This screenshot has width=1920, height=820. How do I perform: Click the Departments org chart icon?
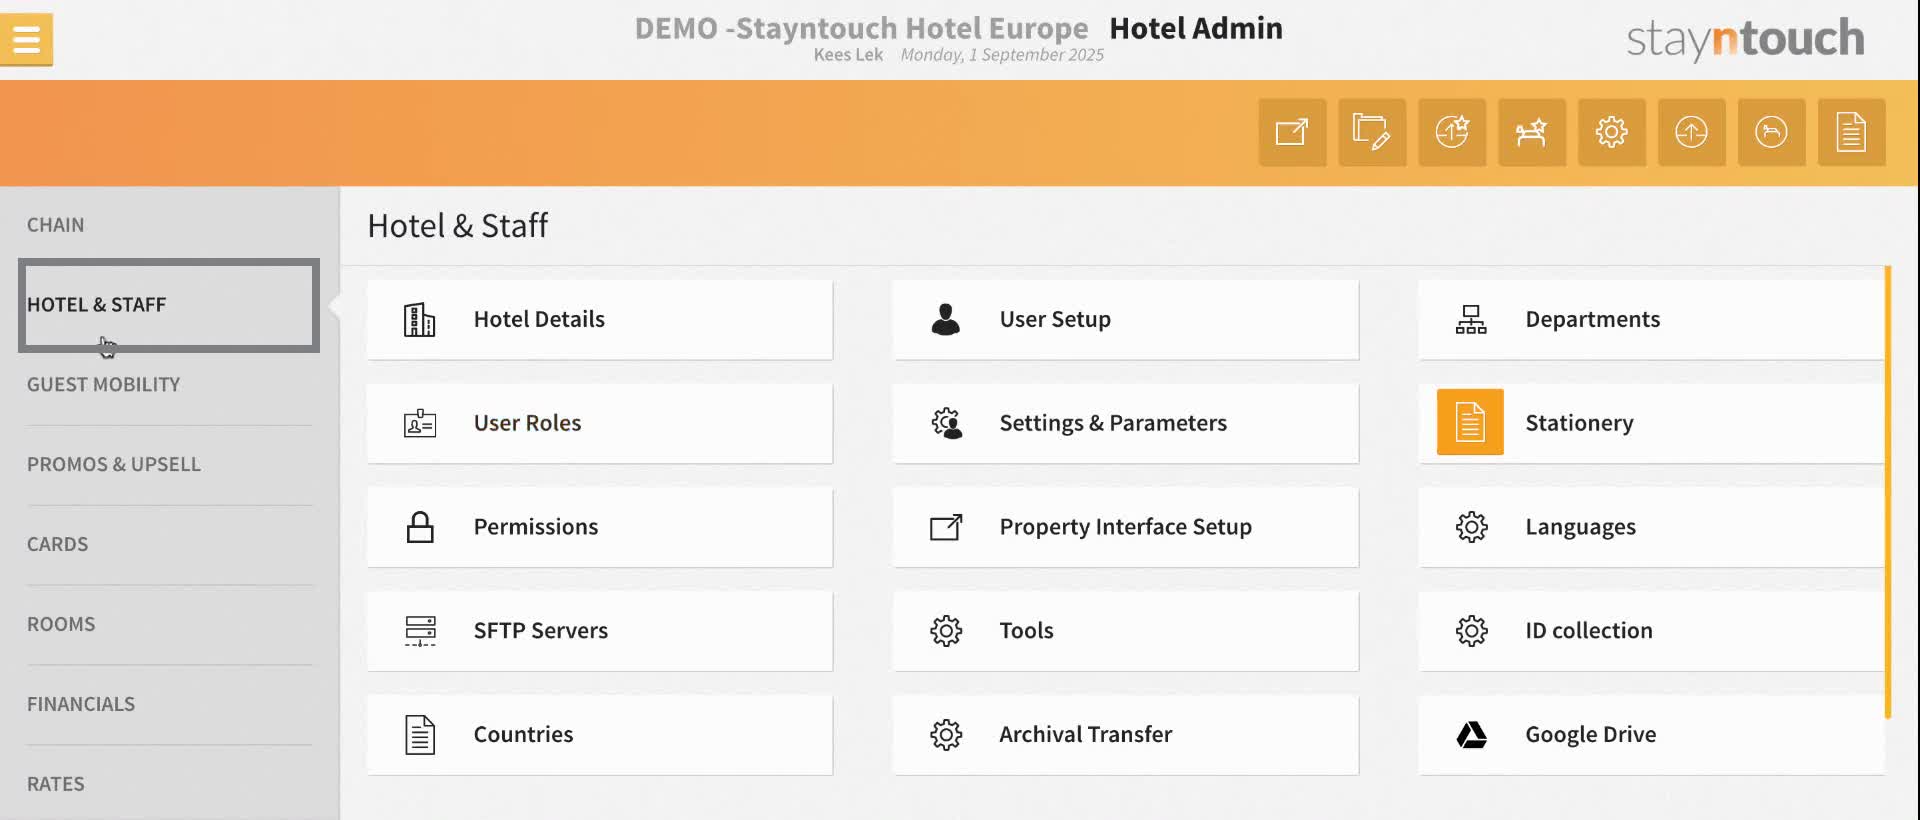coord(1471,320)
